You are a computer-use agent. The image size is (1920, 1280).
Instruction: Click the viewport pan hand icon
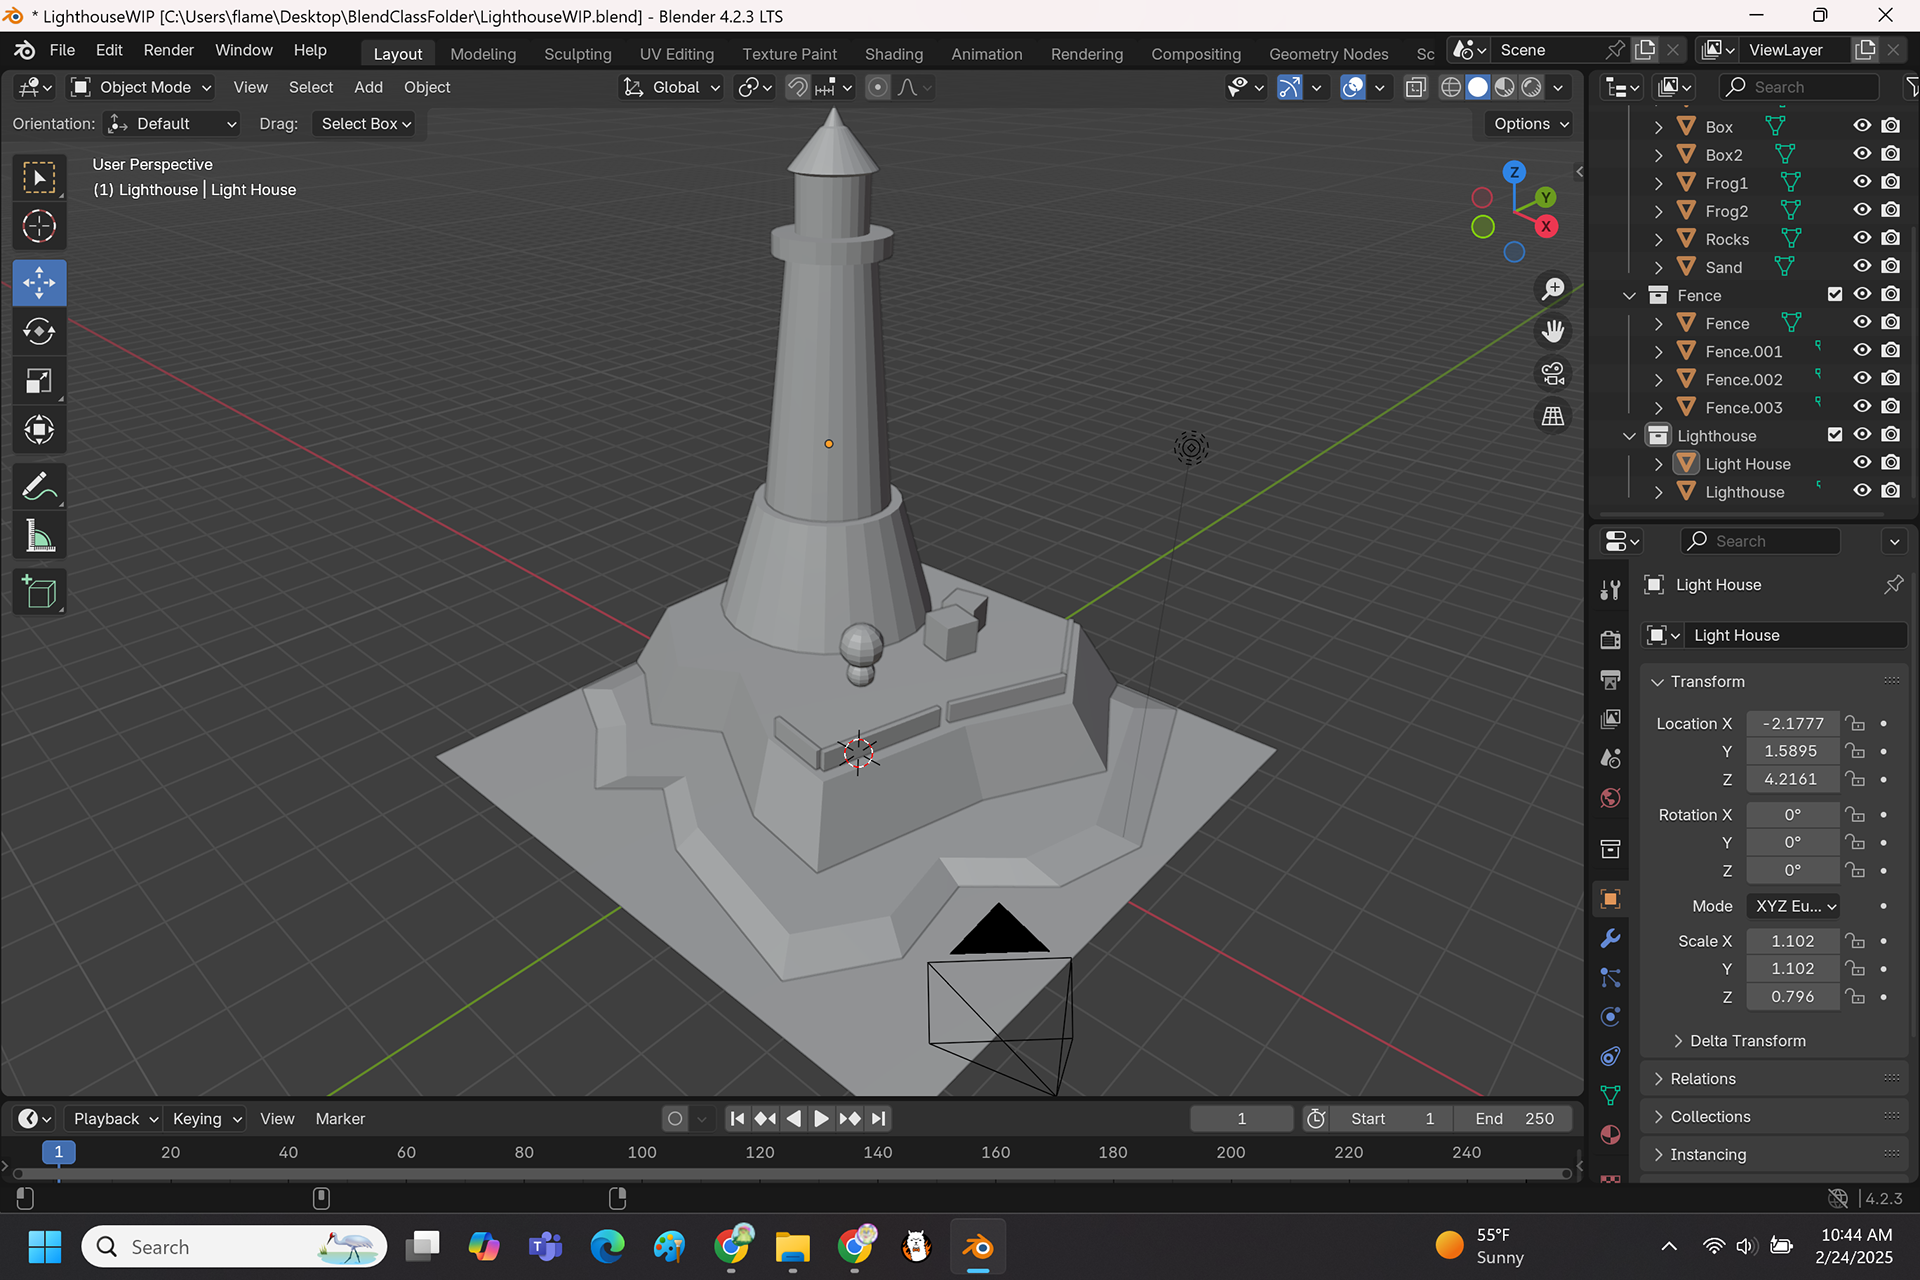(x=1553, y=331)
